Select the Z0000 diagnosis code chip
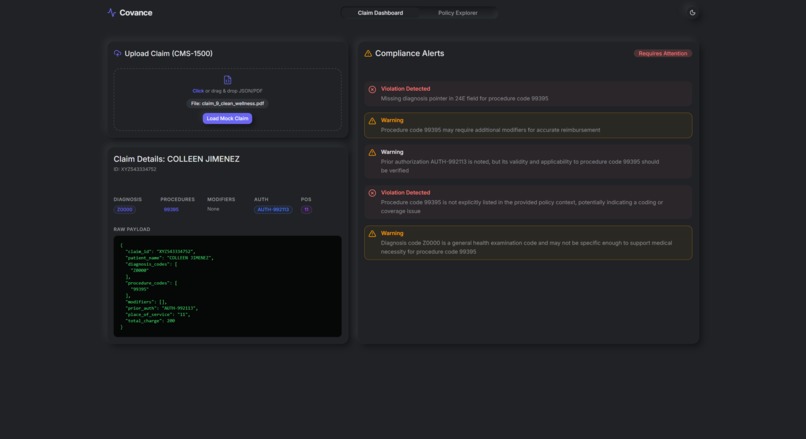The height and width of the screenshot is (439, 806). (x=124, y=210)
